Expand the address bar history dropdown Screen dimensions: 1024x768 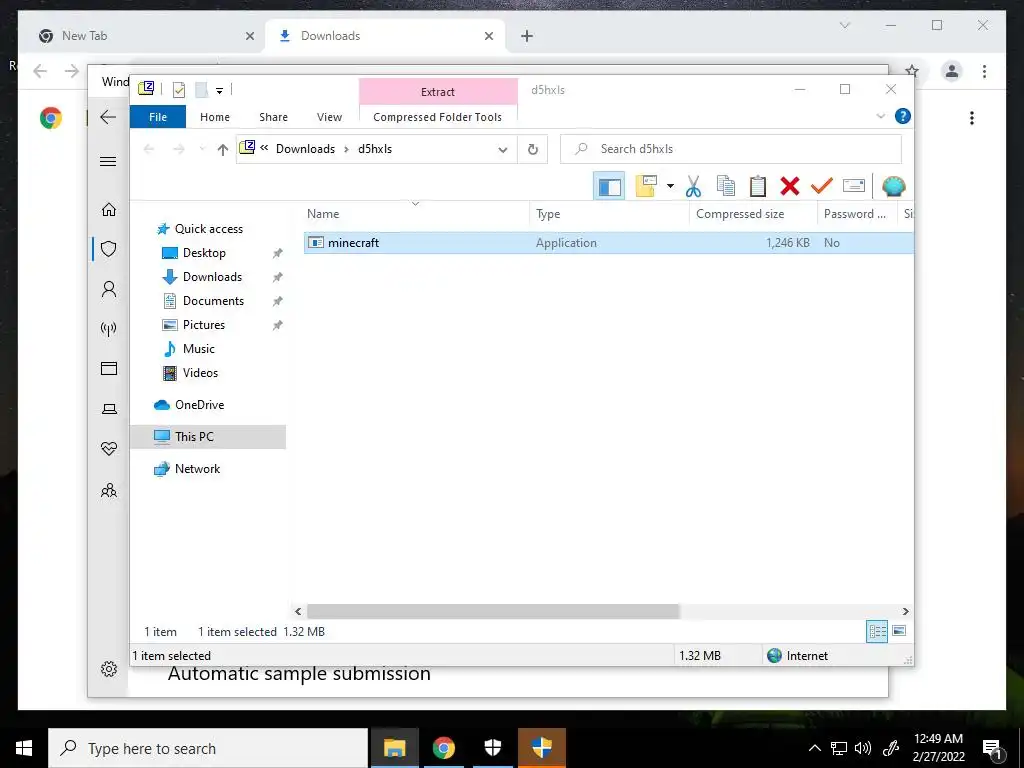coord(503,150)
